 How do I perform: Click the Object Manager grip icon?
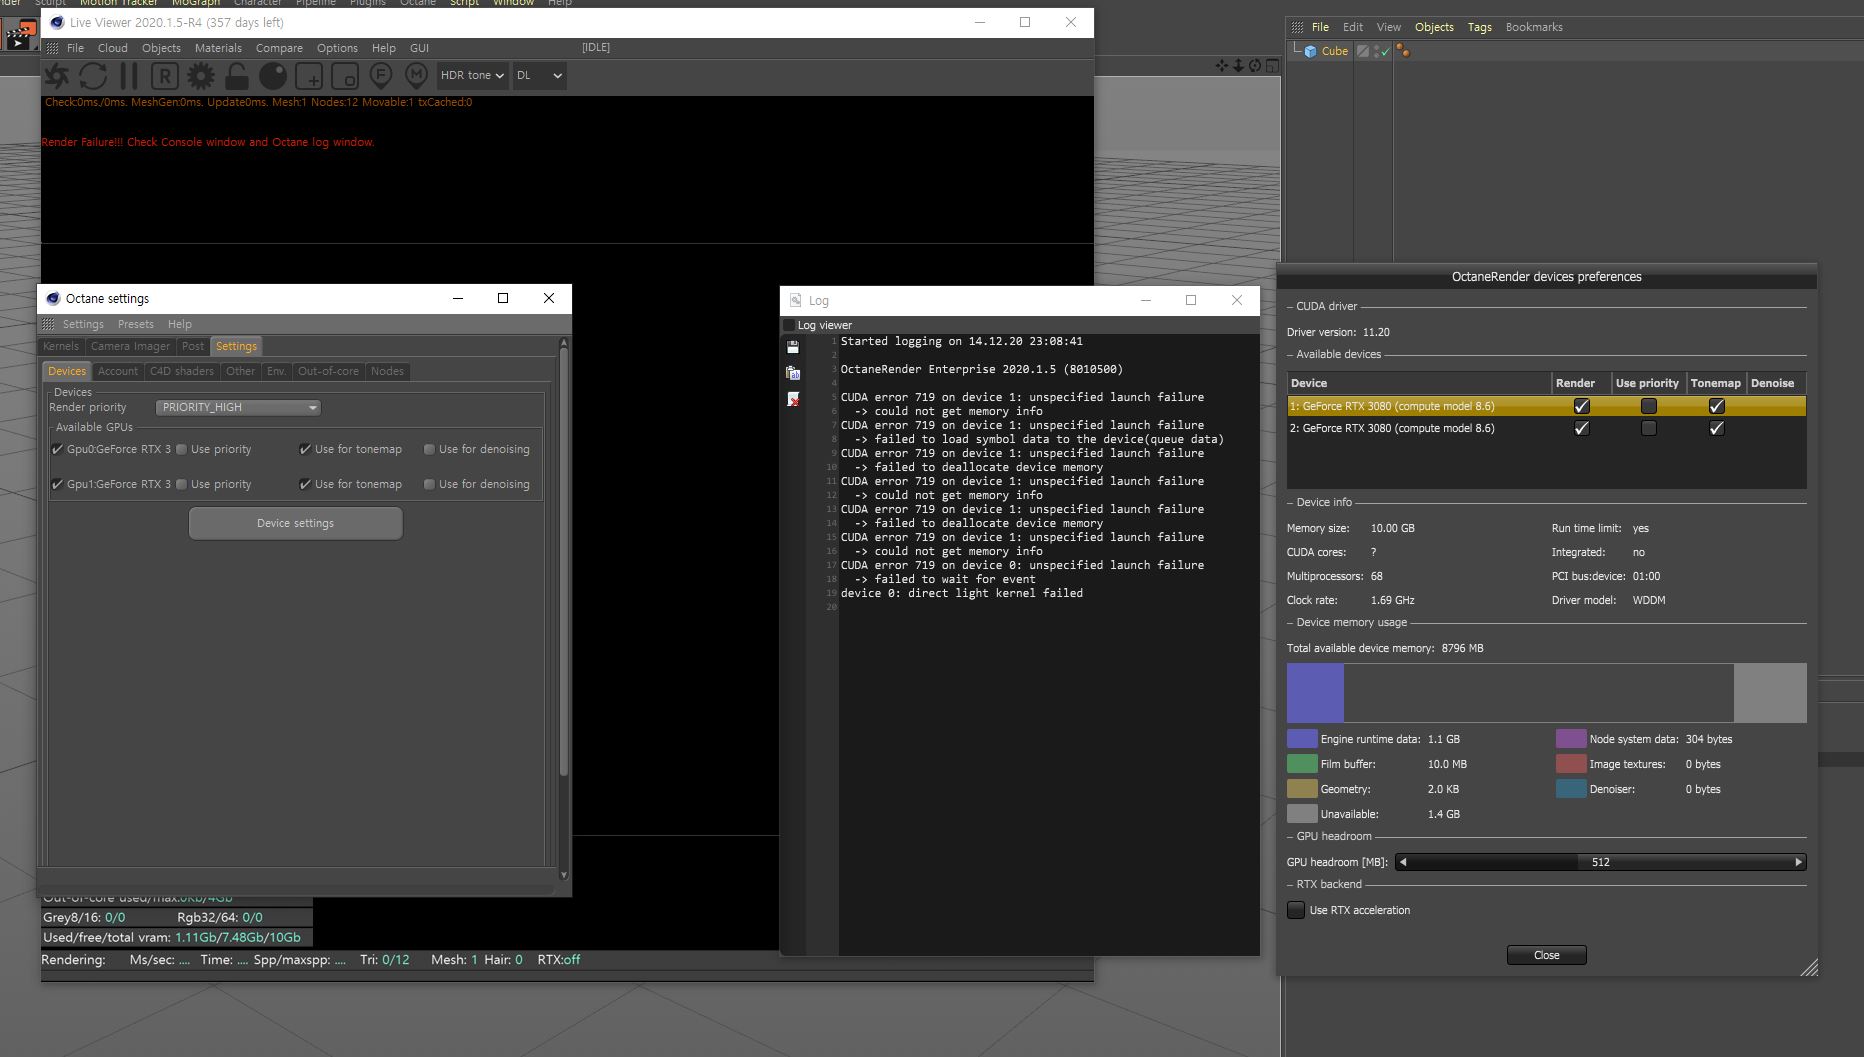tap(1297, 27)
